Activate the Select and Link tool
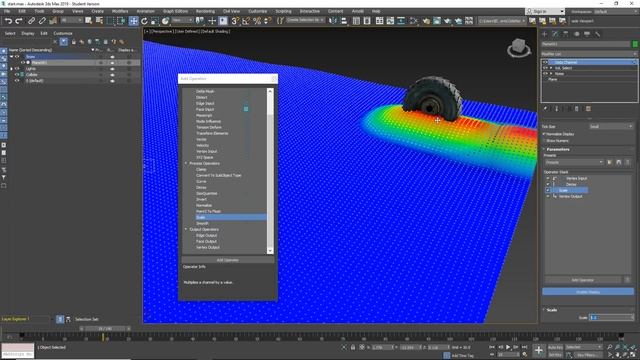Viewport: 640px width, 360px height. point(31,21)
